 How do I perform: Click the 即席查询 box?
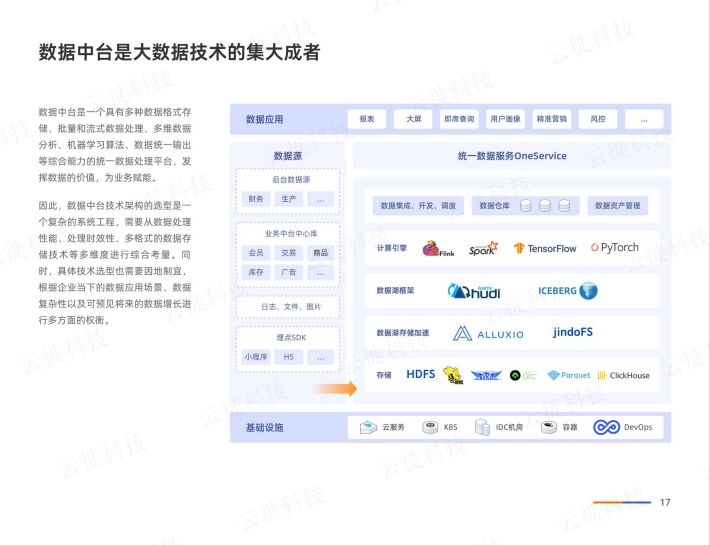(x=459, y=119)
